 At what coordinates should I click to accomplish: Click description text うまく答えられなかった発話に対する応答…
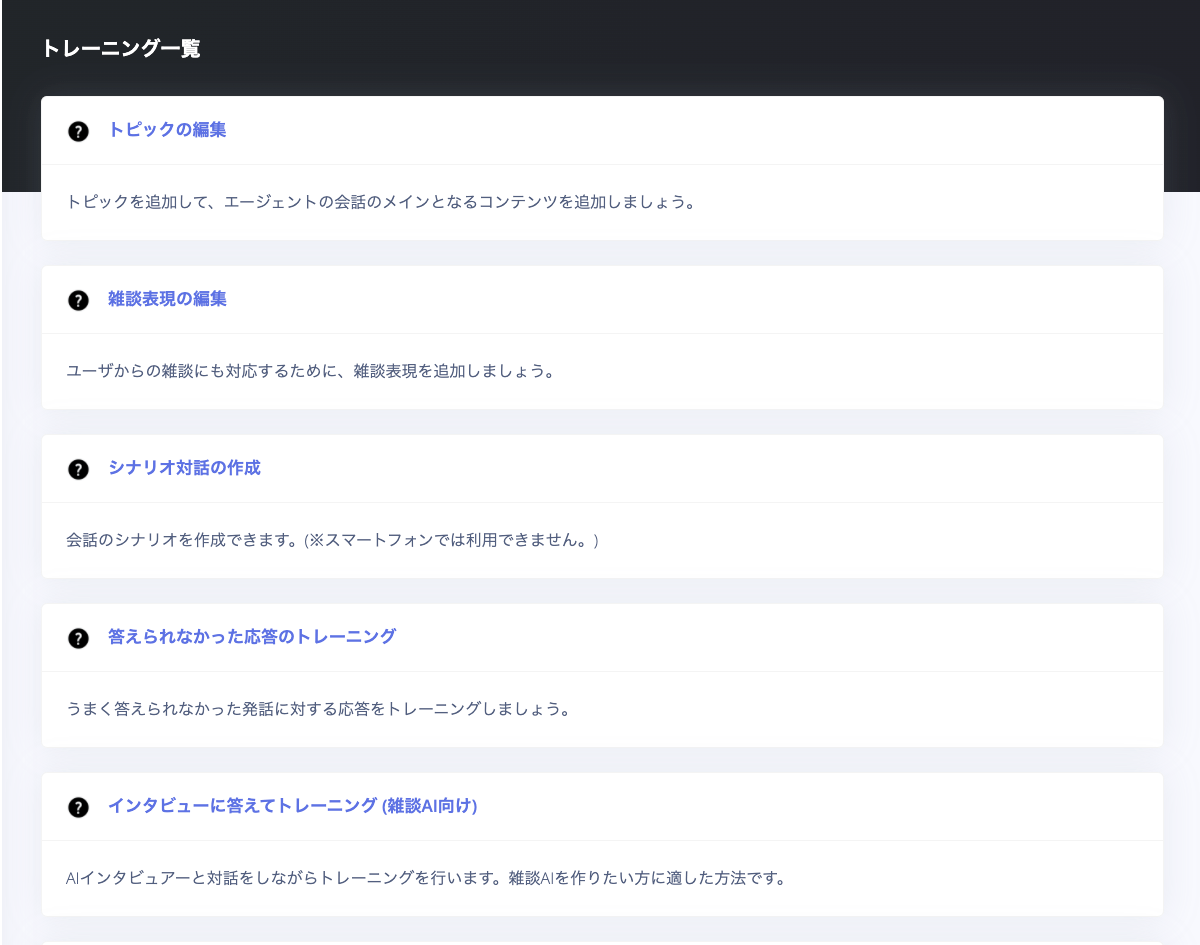318,709
